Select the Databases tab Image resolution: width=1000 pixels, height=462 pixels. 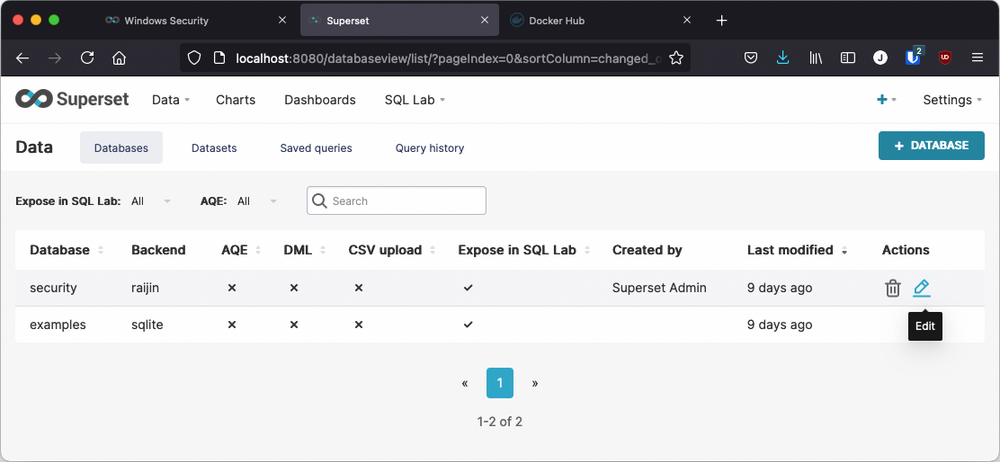(121, 147)
